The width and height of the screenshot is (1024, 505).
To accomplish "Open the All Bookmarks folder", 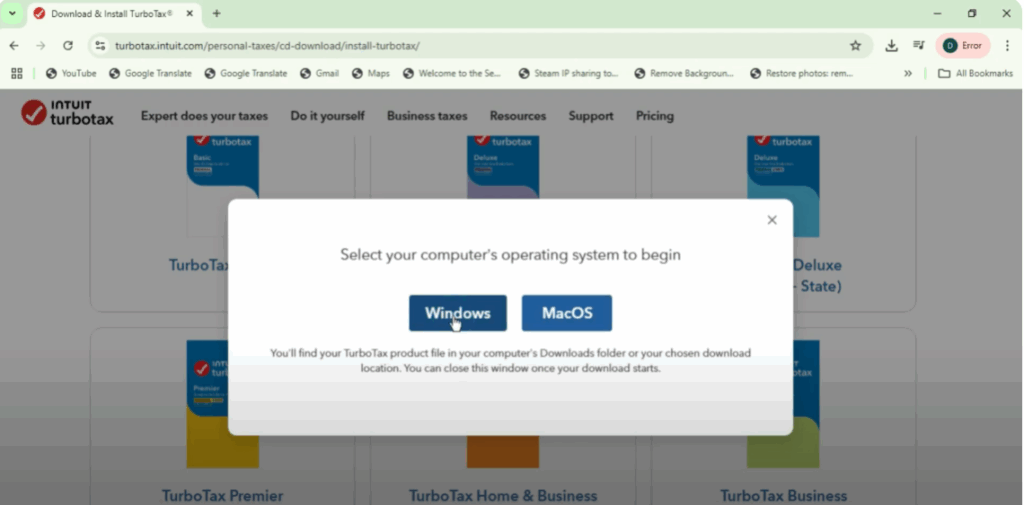I will tap(975, 73).
